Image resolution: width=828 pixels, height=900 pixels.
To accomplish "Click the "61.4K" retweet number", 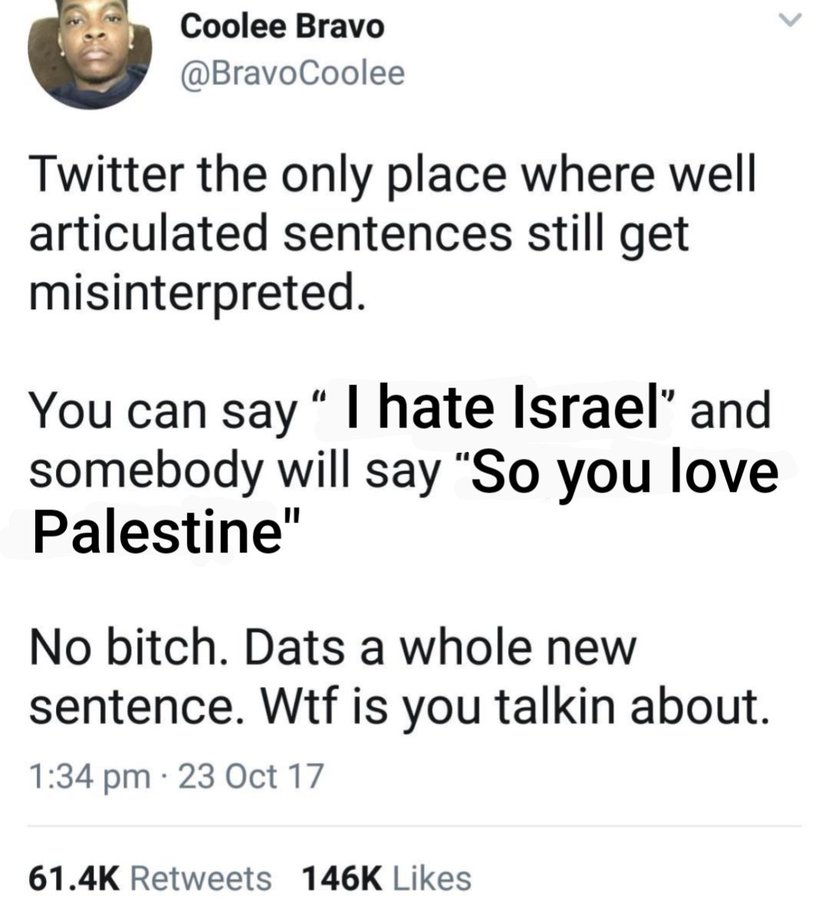I will [75, 878].
